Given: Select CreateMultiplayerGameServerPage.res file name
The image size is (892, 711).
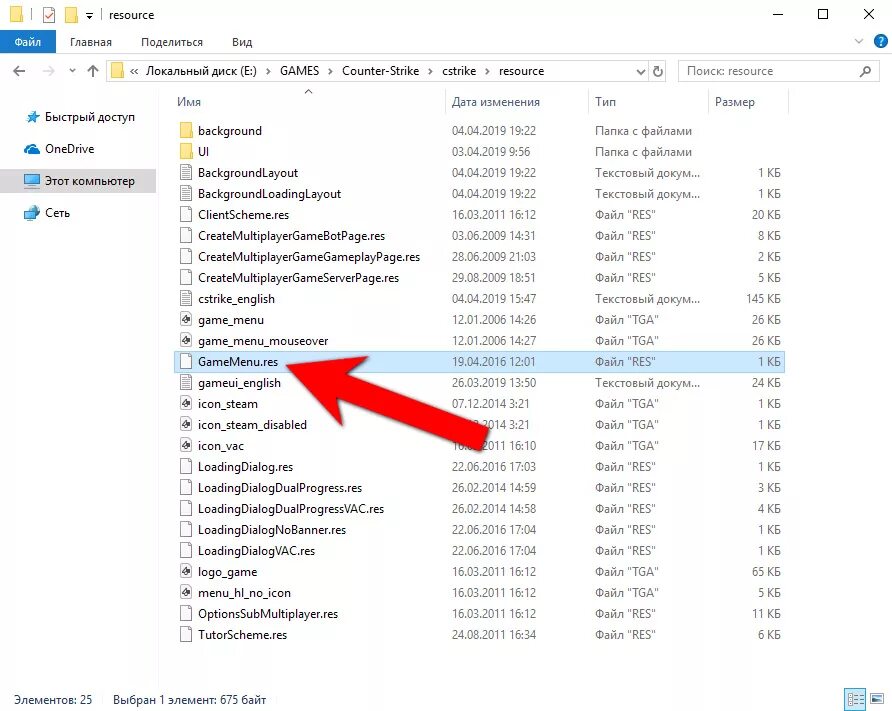Looking at the screenshot, I should 298,278.
